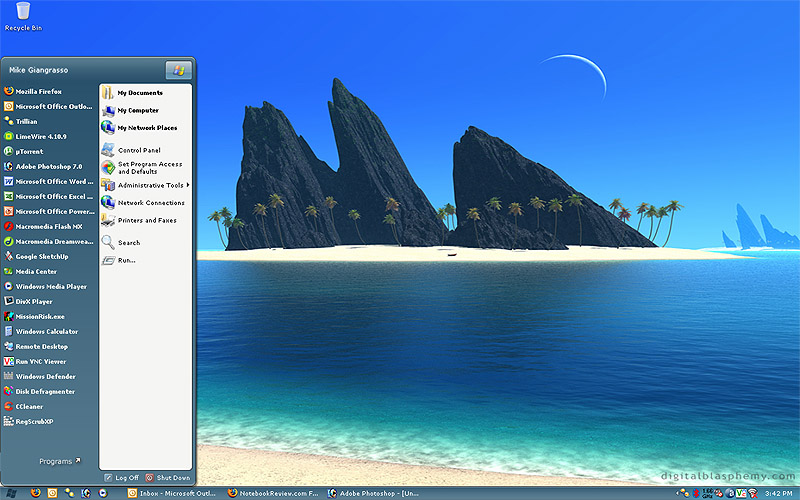Switch to NotebookReview.com Firefox taskbar window

pos(273,493)
